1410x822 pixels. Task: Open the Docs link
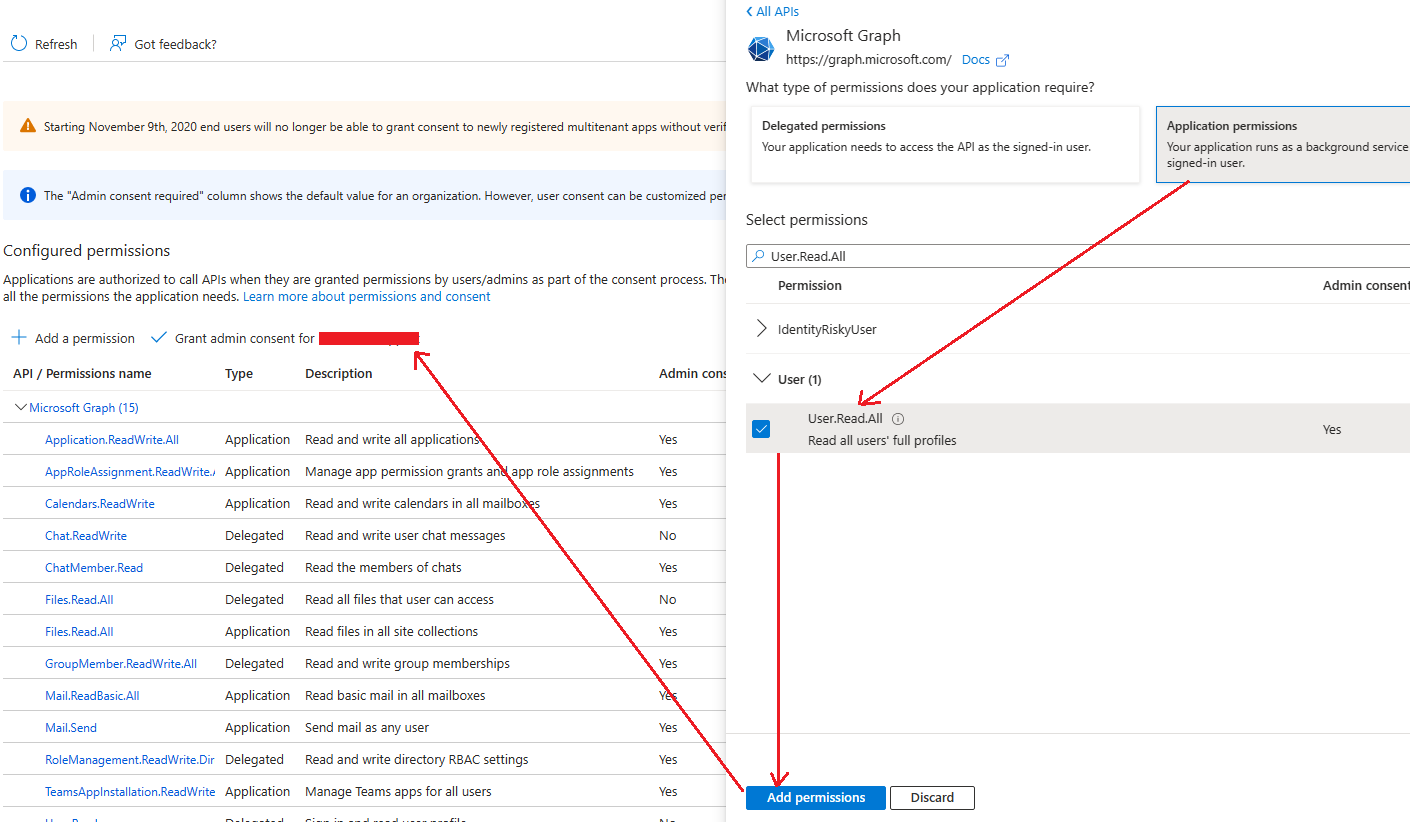tap(976, 60)
